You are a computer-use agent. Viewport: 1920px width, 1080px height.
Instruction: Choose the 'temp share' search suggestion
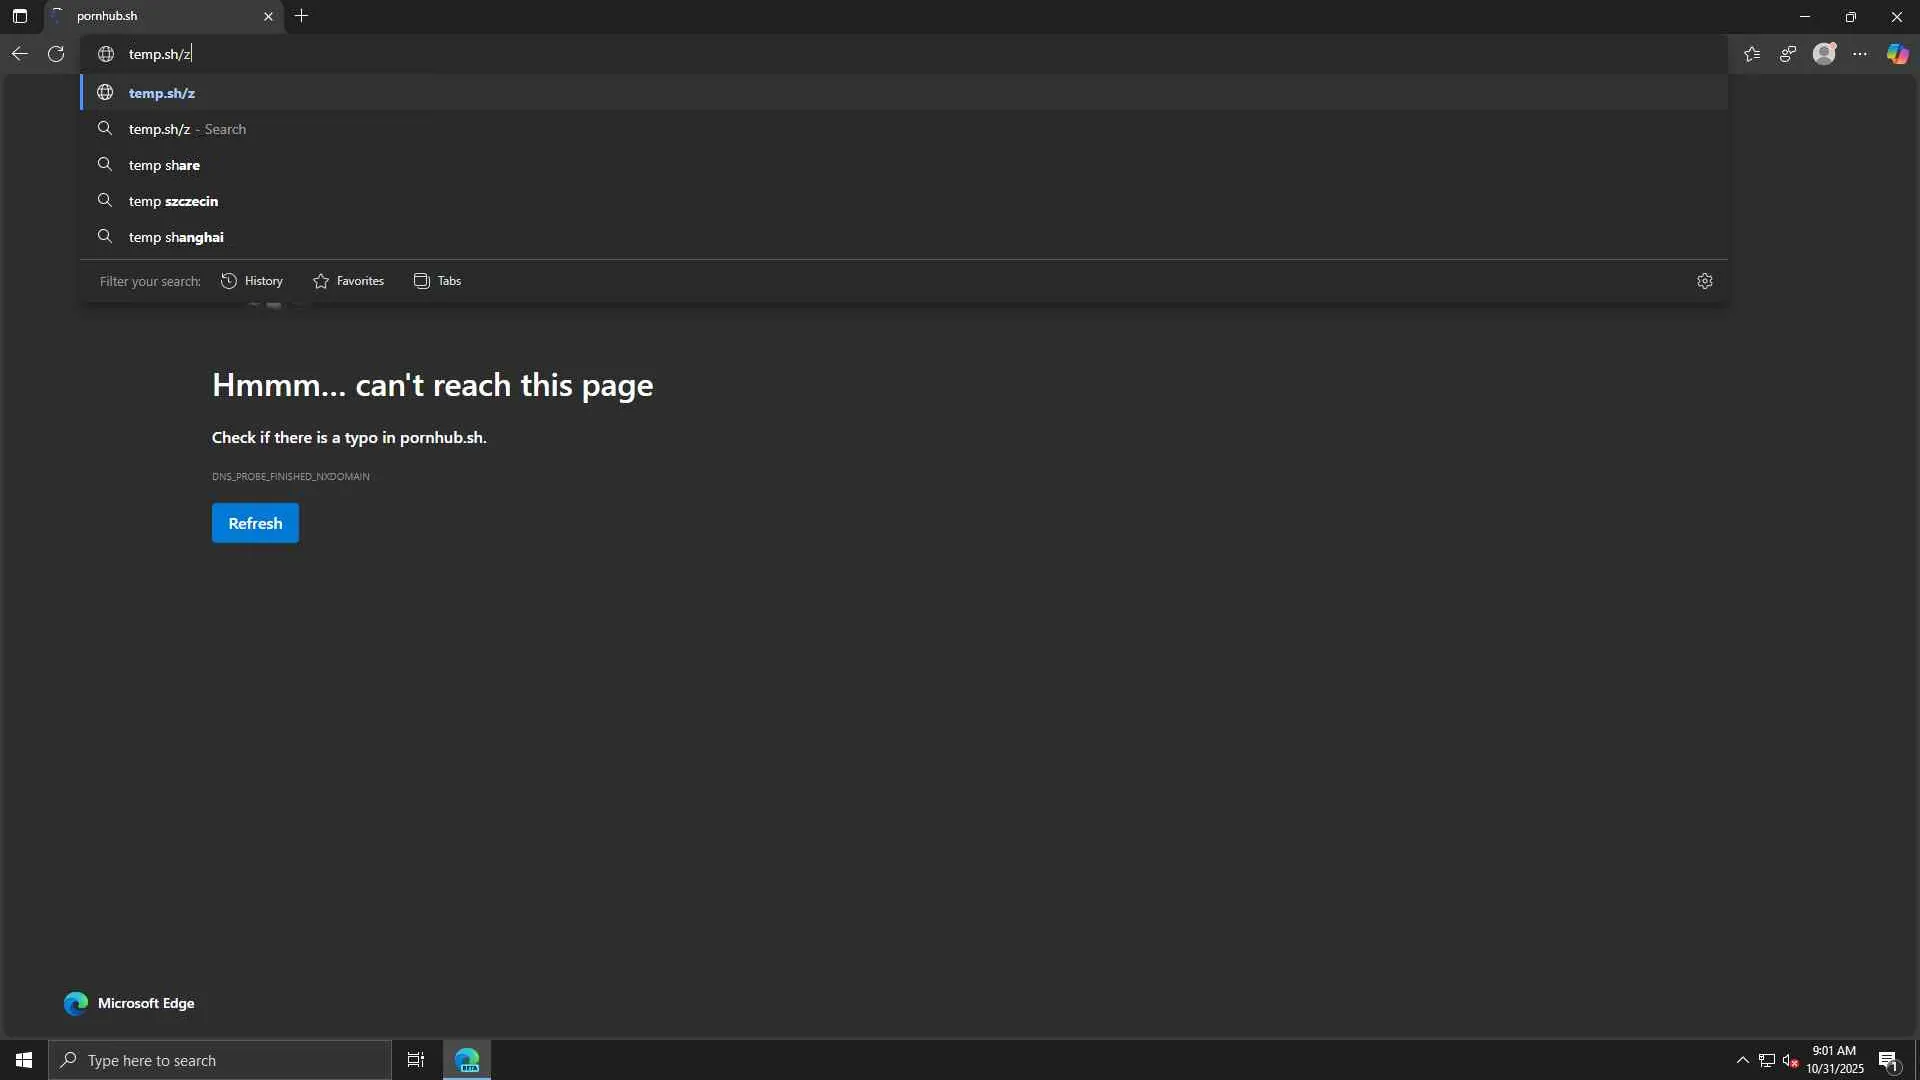coord(164,165)
